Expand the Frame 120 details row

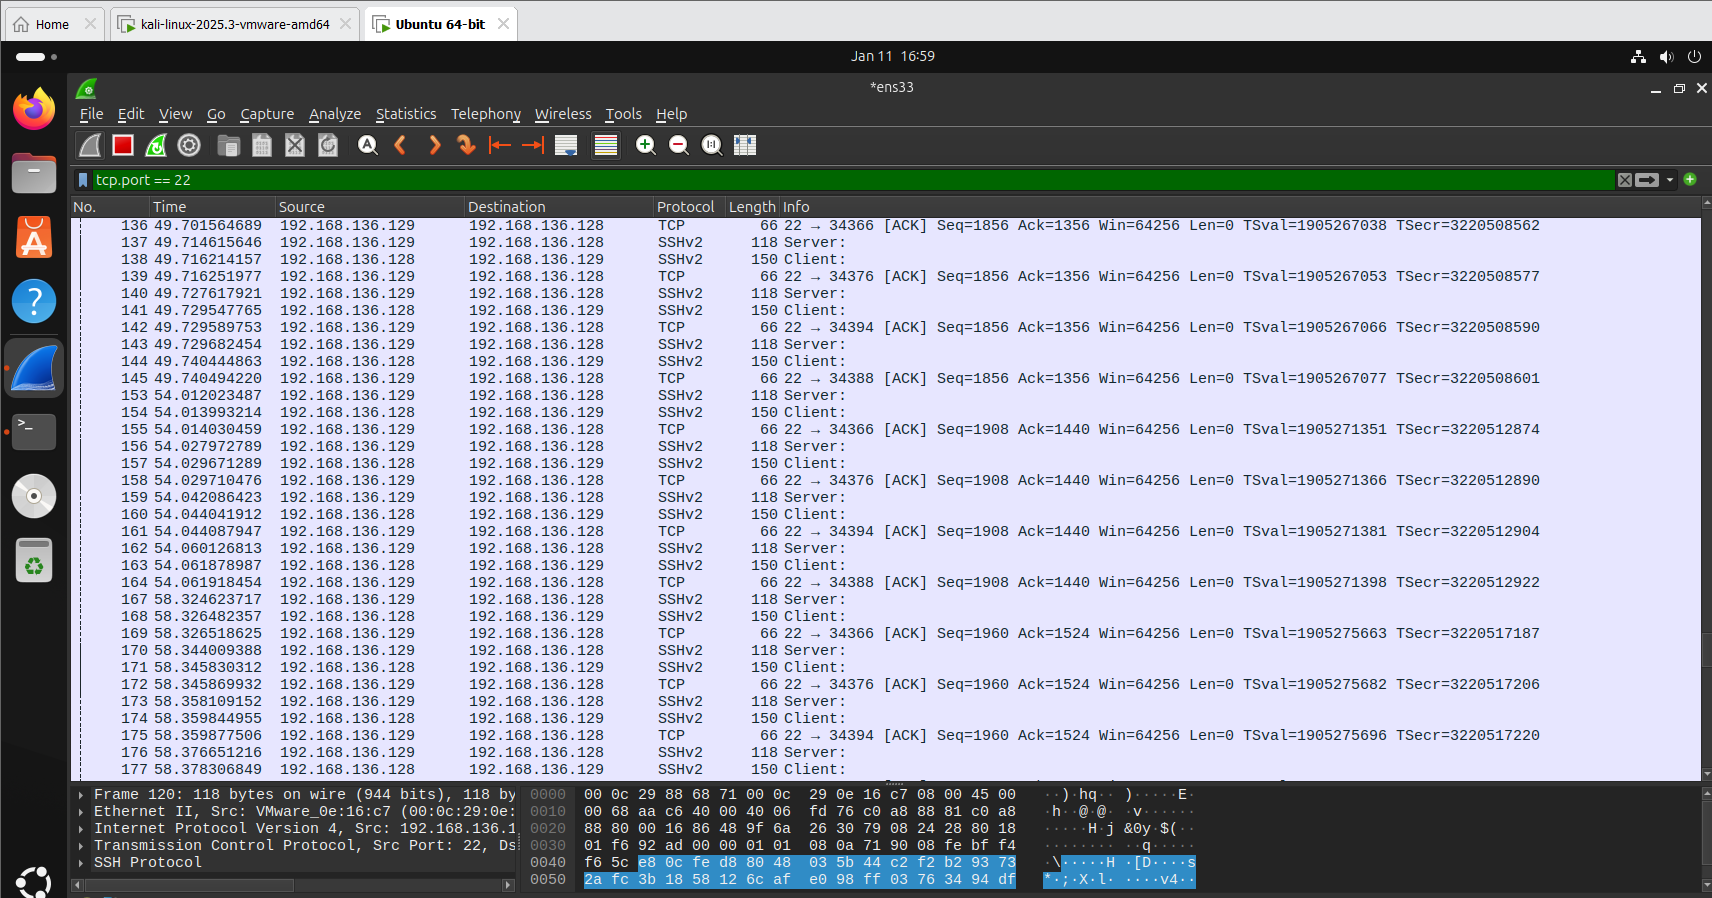tap(80, 795)
